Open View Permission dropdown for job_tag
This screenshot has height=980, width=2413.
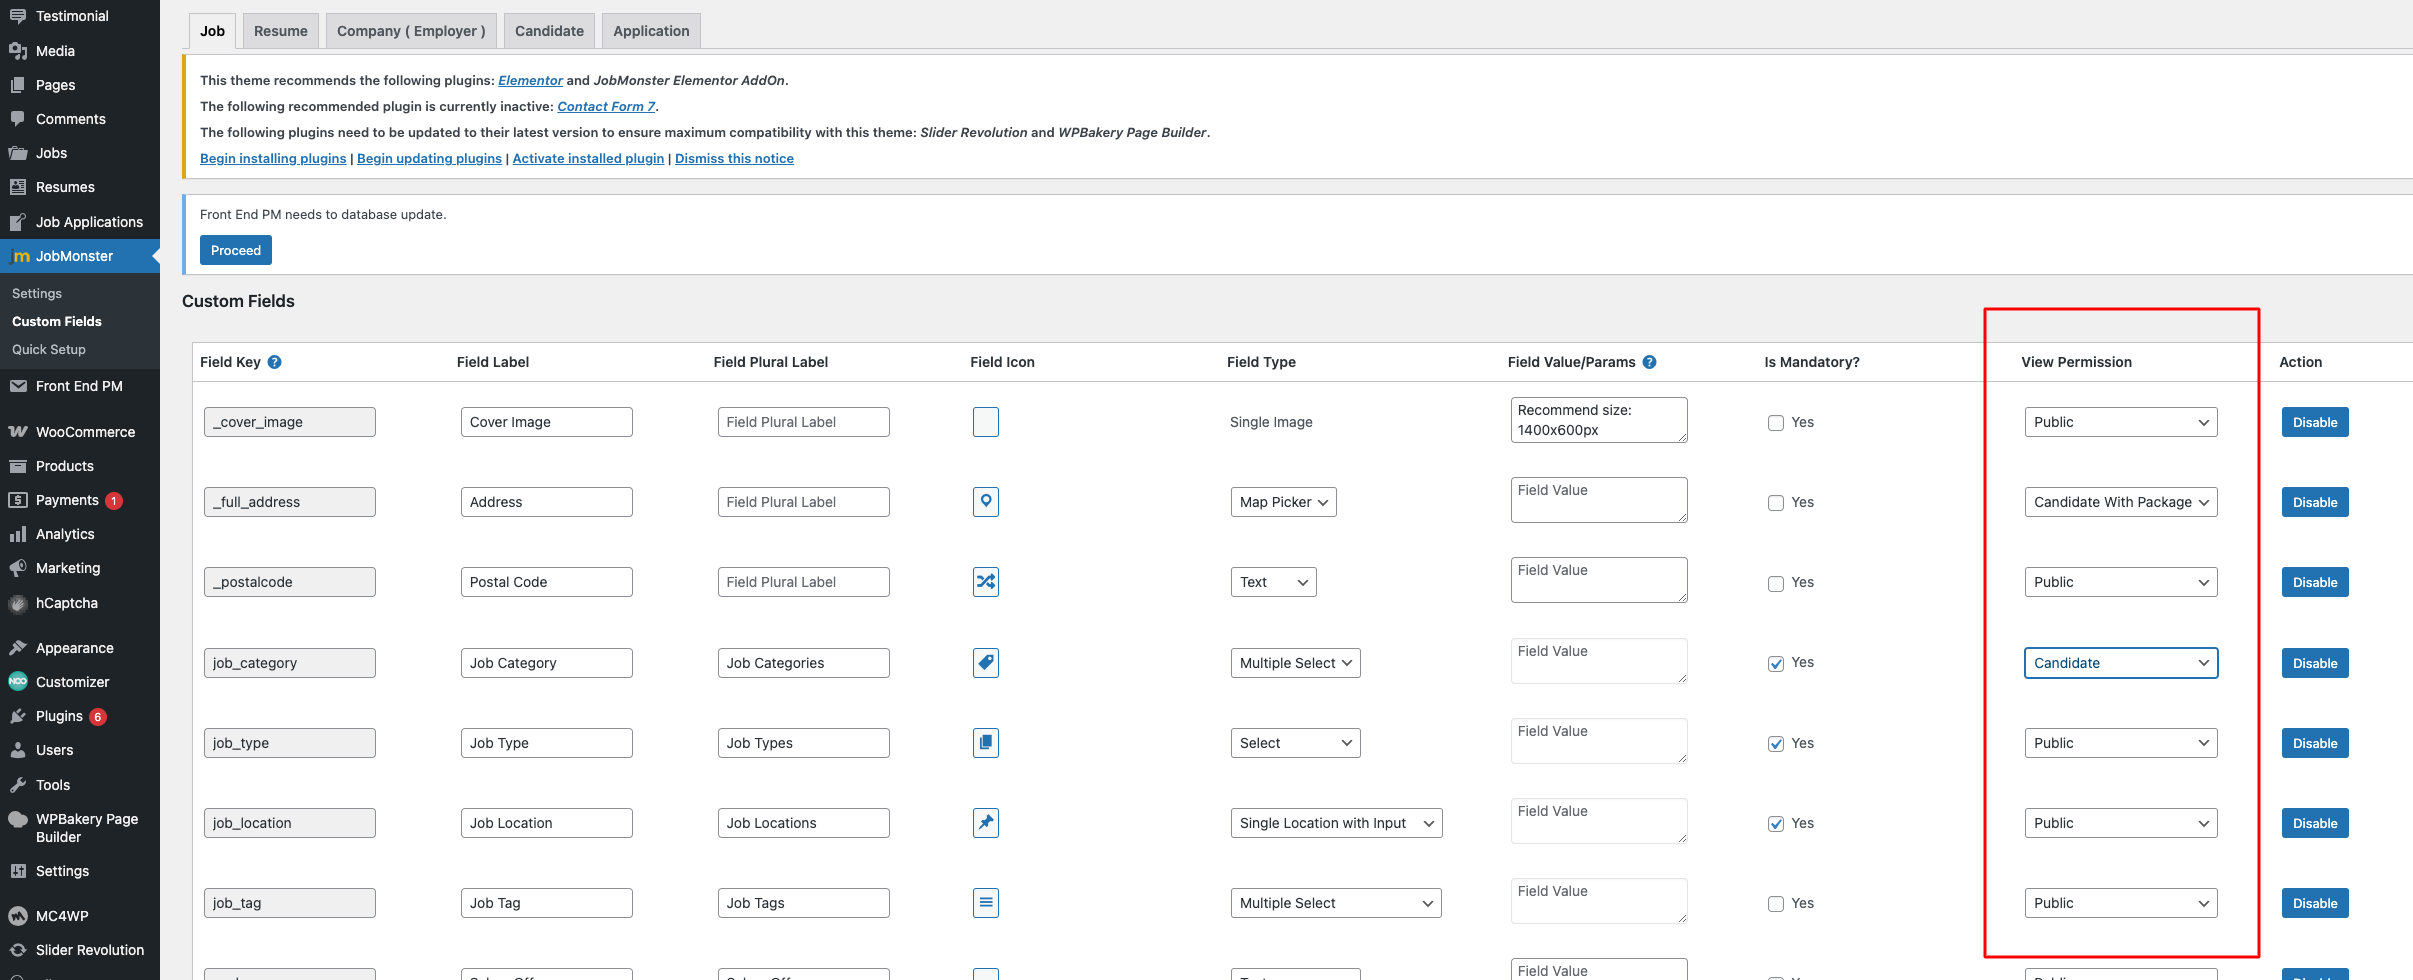(2121, 903)
